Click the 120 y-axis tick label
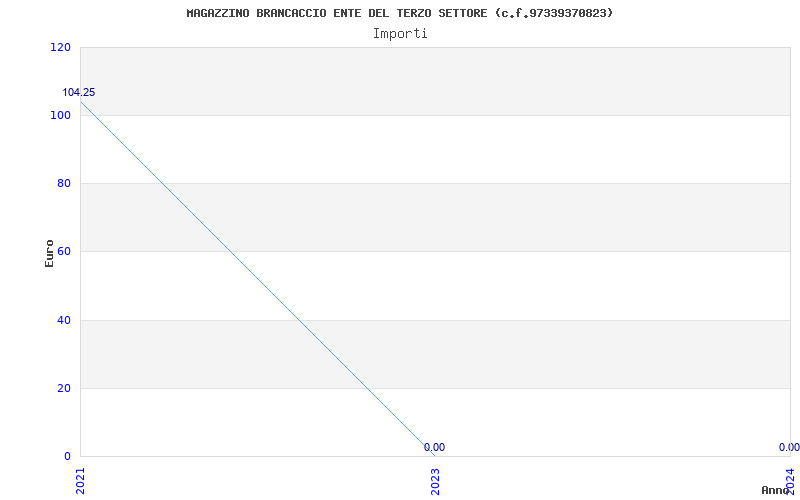The image size is (800, 500). tap(60, 47)
